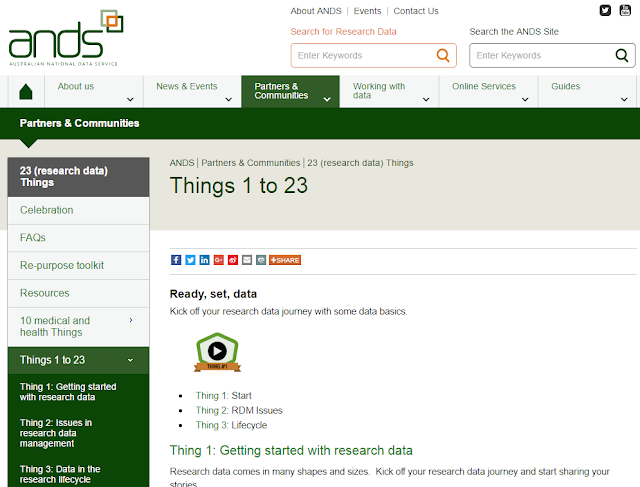Click the print page icon

click(x=261, y=260)
